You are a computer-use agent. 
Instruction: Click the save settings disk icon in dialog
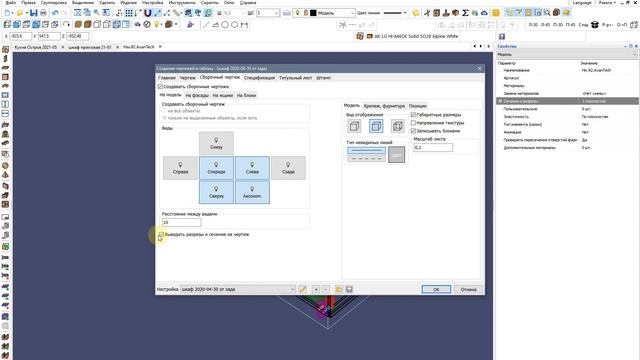click(x=349, y=289)
